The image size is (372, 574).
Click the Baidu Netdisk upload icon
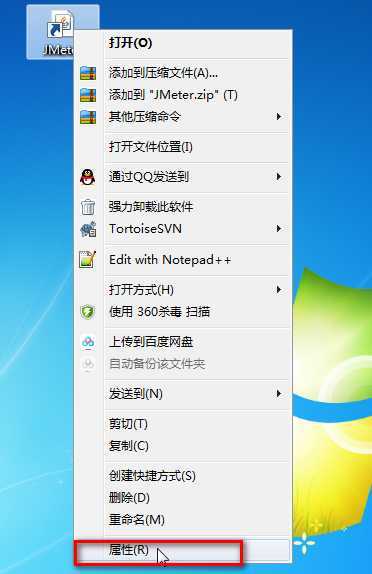[x=88, y=342]
